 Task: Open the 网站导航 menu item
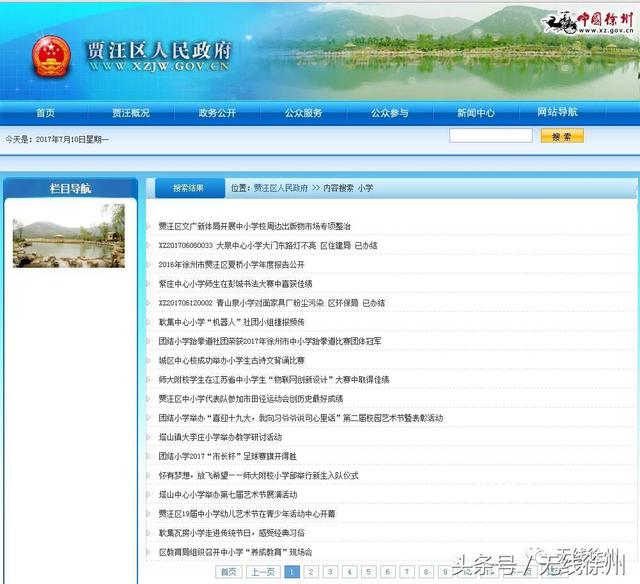point(557,112)
